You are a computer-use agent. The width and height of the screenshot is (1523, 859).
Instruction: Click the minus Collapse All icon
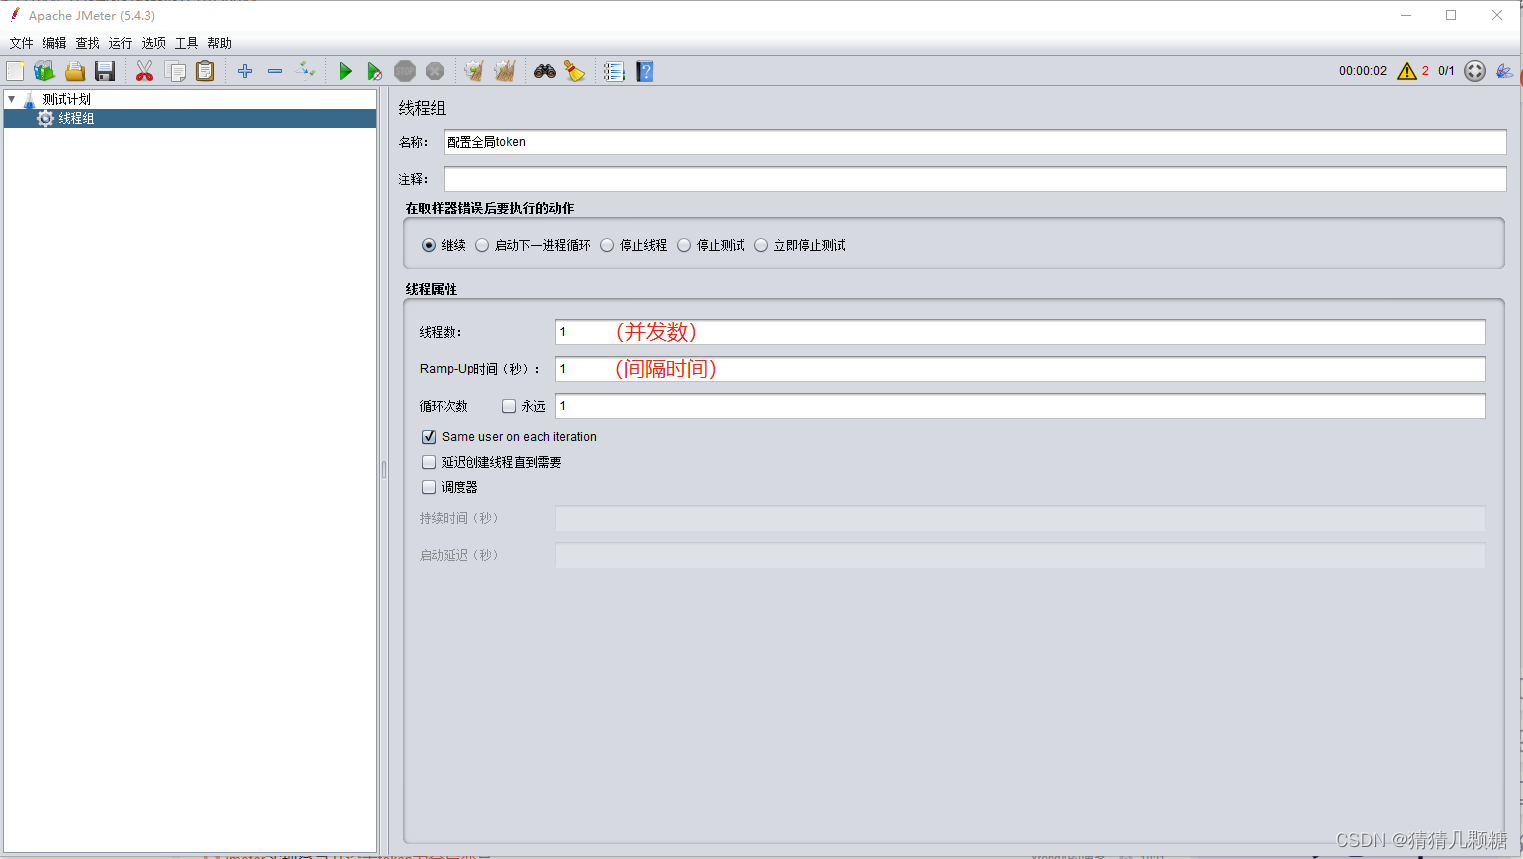pos(275,71)
